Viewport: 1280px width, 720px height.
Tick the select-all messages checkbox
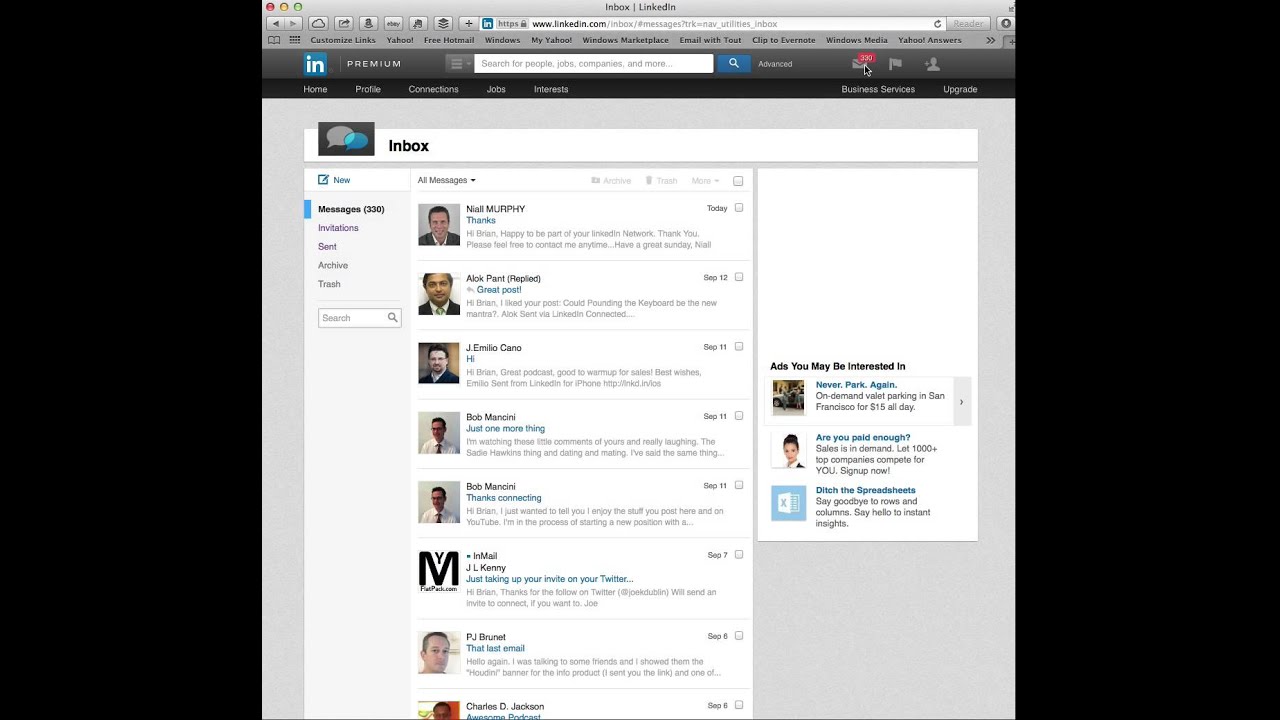point(738,181)
